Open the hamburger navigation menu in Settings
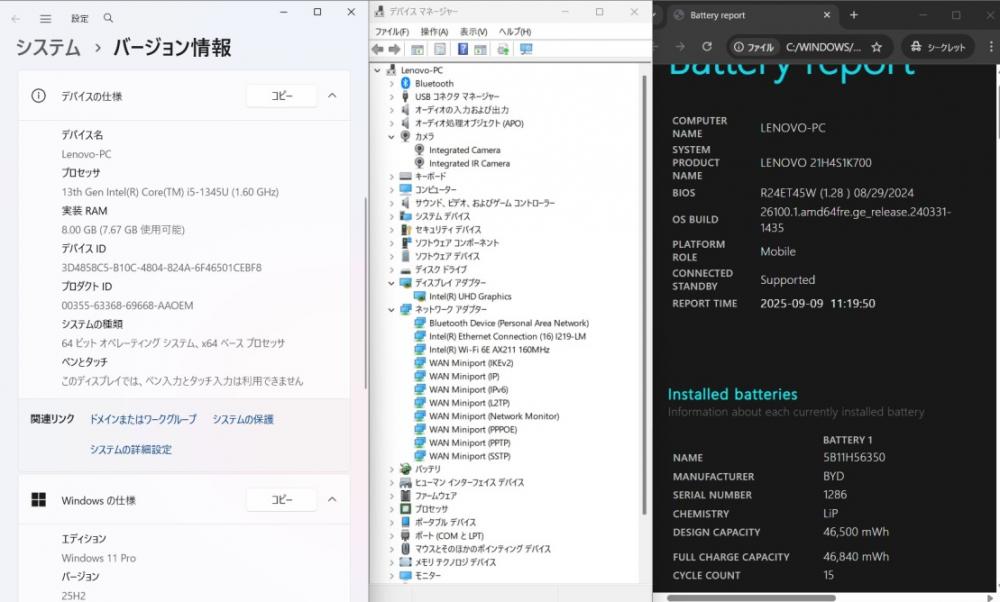 (x=45, y=18)
